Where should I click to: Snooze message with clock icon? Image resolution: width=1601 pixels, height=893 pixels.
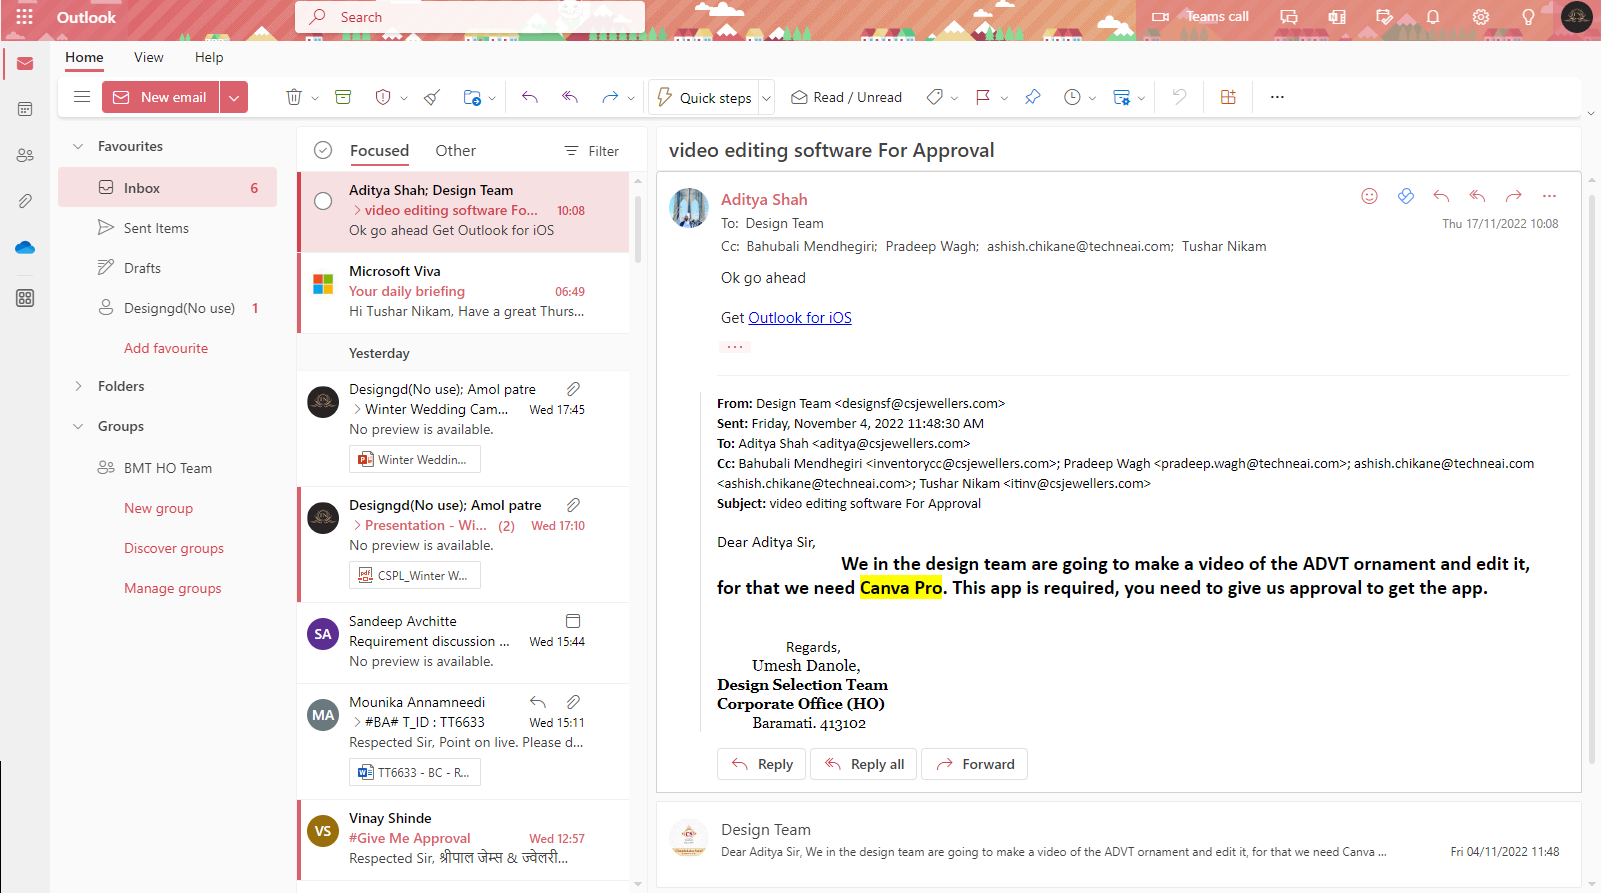(1072, 97)
